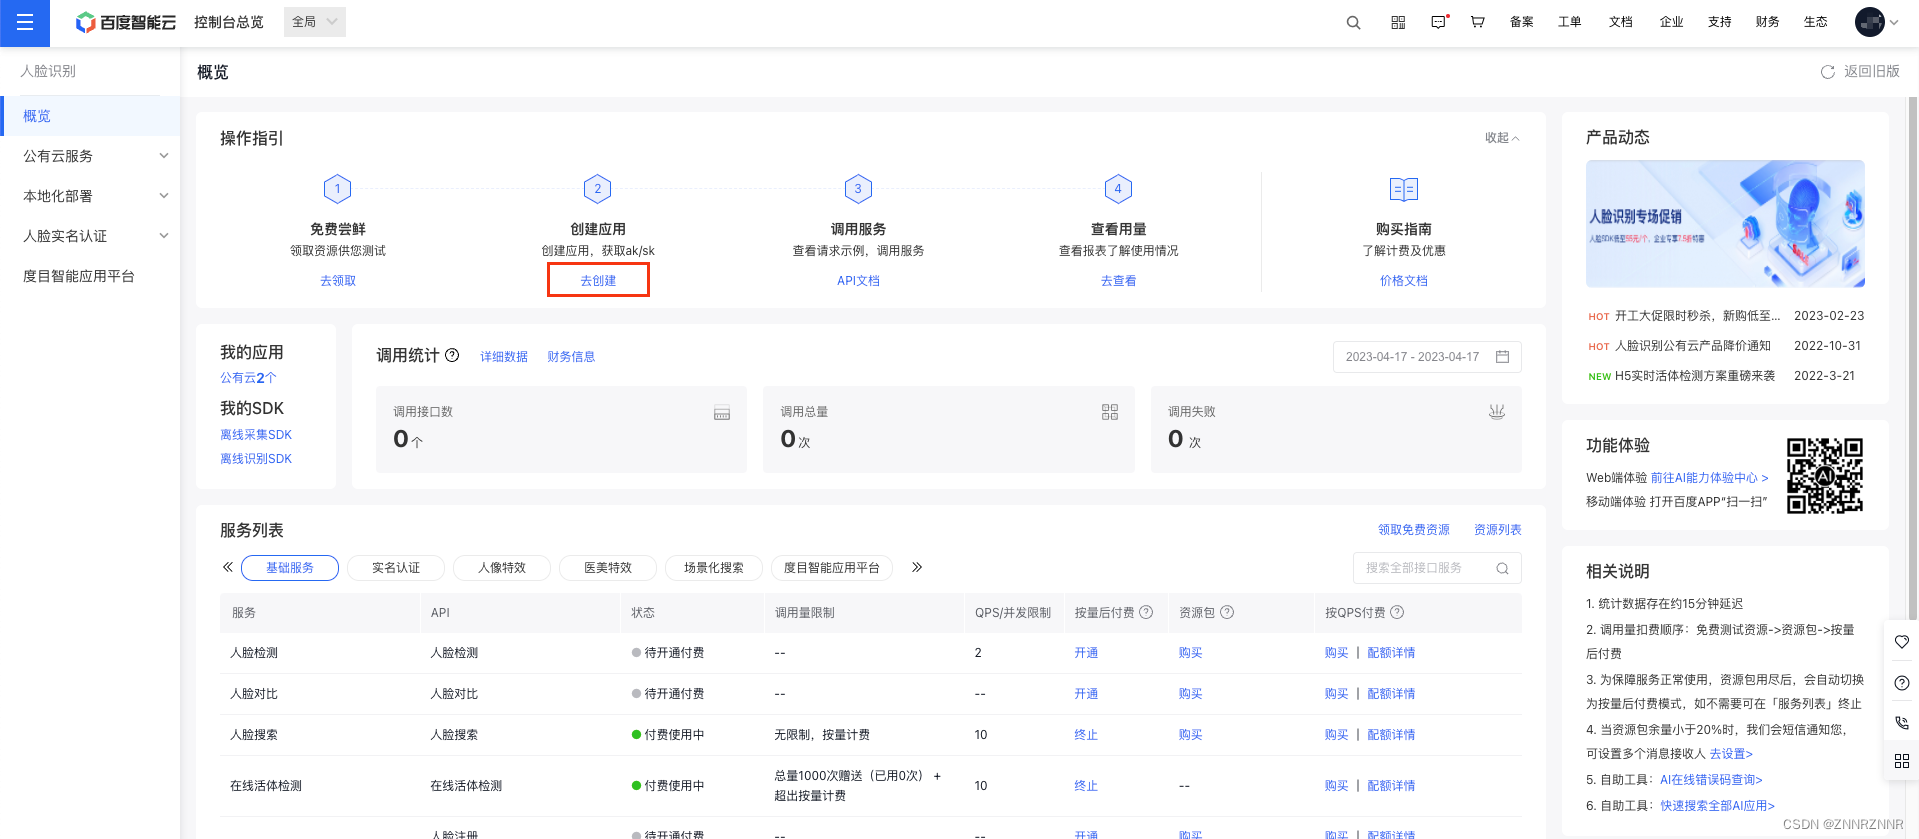Screen dimensions: 1919x839
Task: Click help icon beside 资源包 column
Action: [x=1227, y=612]
